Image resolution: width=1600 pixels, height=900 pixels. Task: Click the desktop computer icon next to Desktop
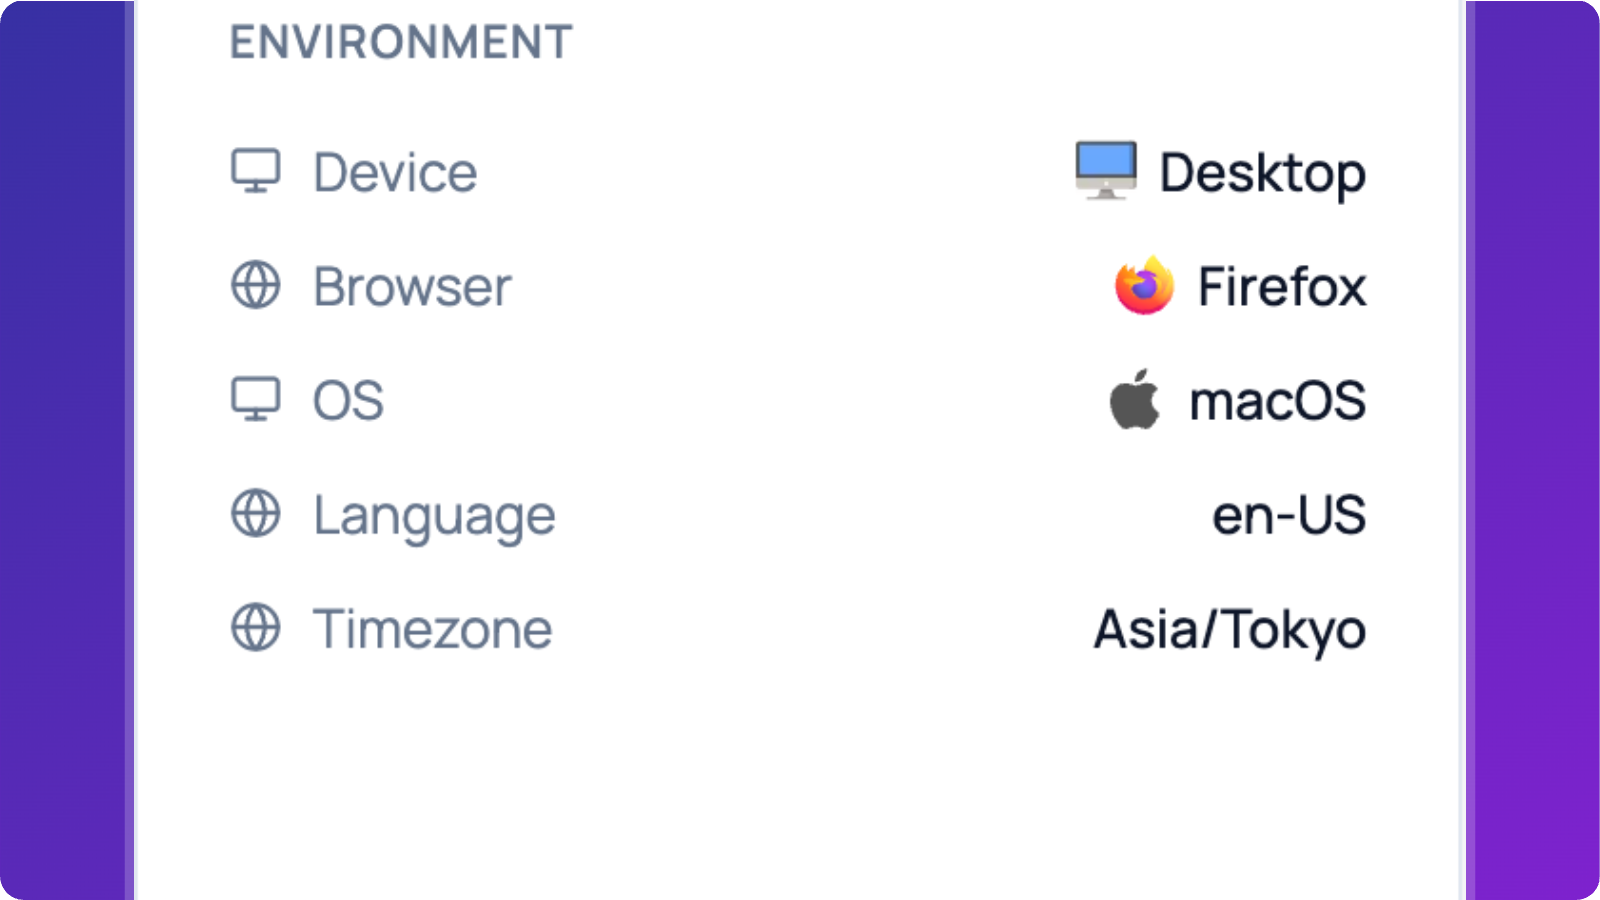click(x=1105, y=171)
